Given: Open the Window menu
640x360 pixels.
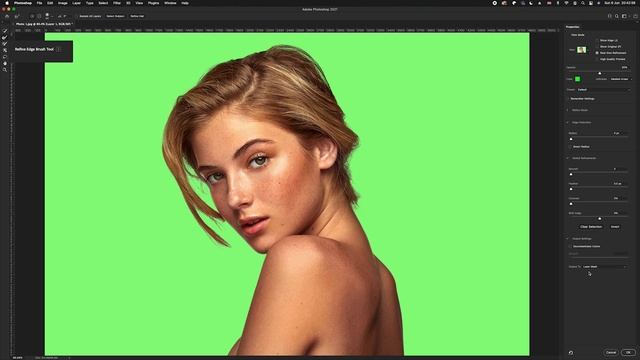Looking at the screenshot, I should (x=170, y=3).
